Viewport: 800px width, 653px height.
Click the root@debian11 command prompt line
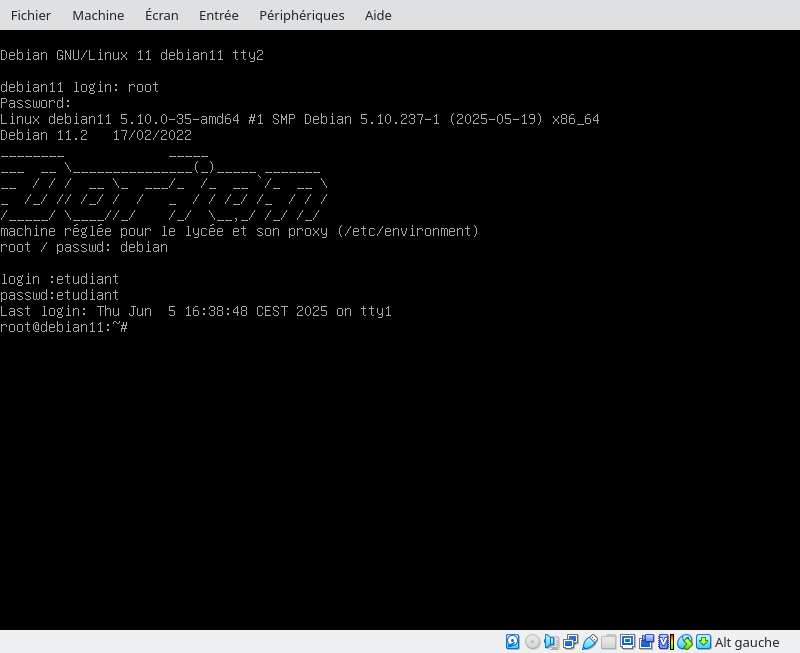(64, 327)
